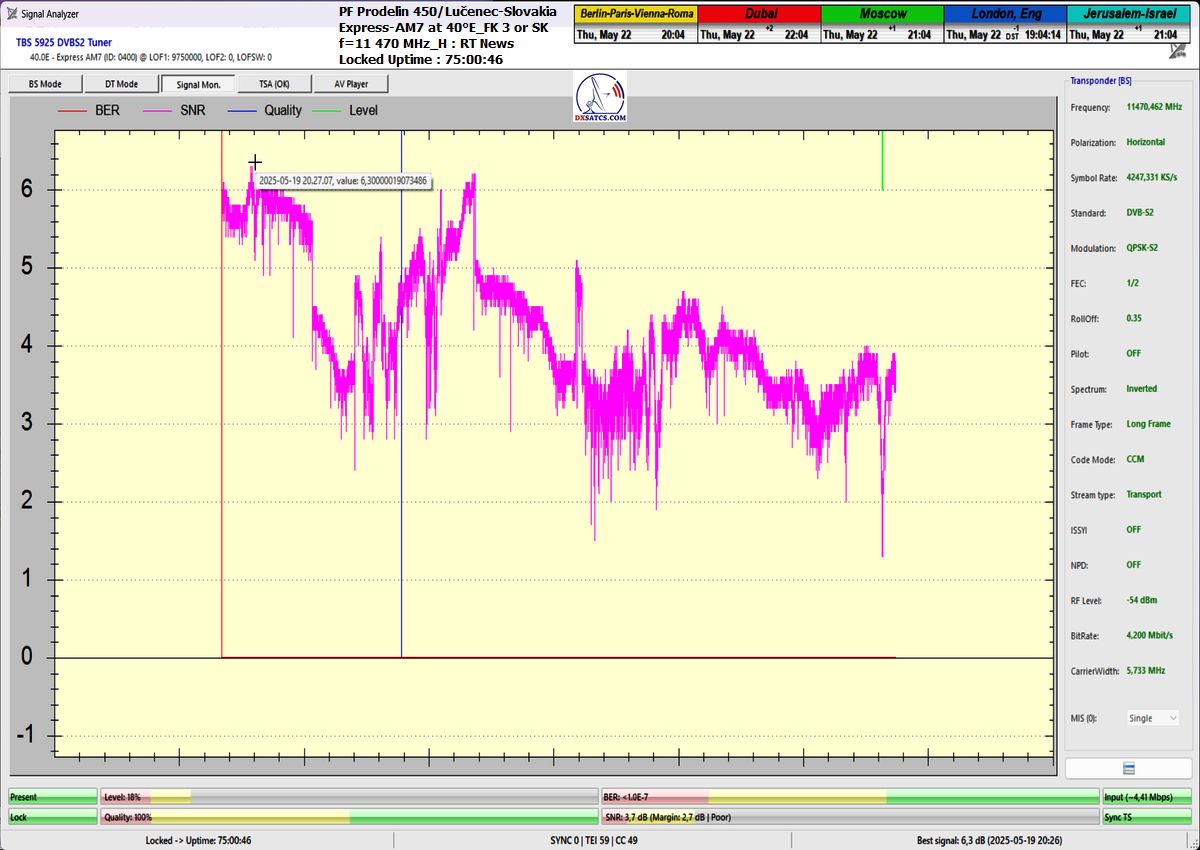Screen dimensions: 1200x850
Task: Click the Lock status indicator
Action: click(x=52, y=817)
